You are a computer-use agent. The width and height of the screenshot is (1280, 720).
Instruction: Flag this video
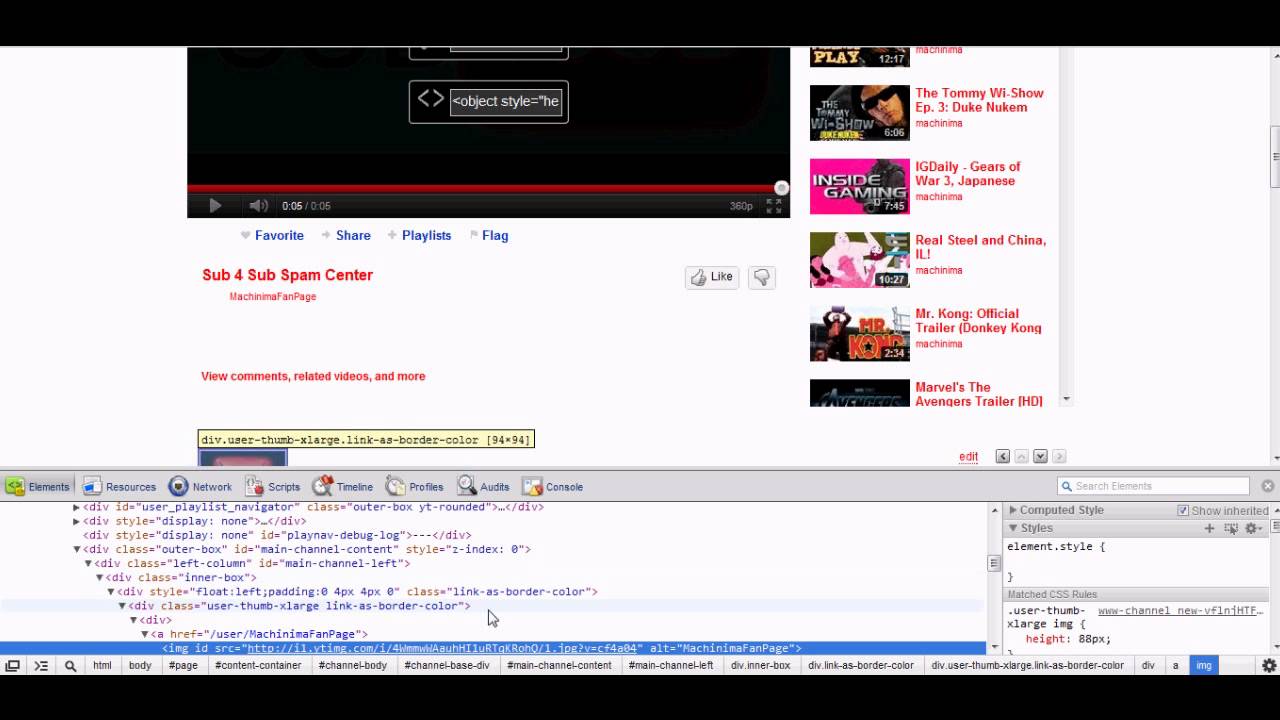(495, 236)
